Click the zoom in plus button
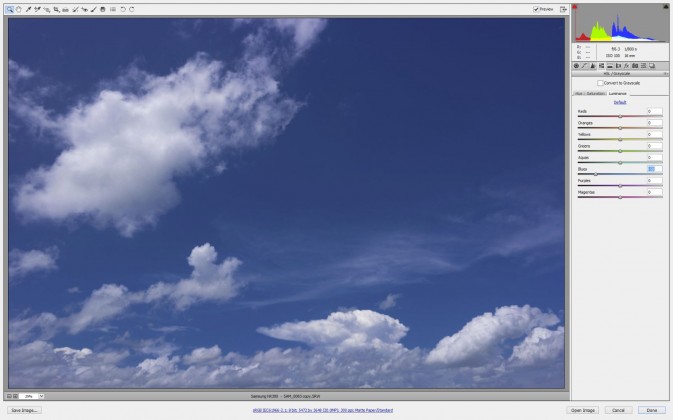Image resolution: width=673 pixels, height=420 pixels. point(15,396)
